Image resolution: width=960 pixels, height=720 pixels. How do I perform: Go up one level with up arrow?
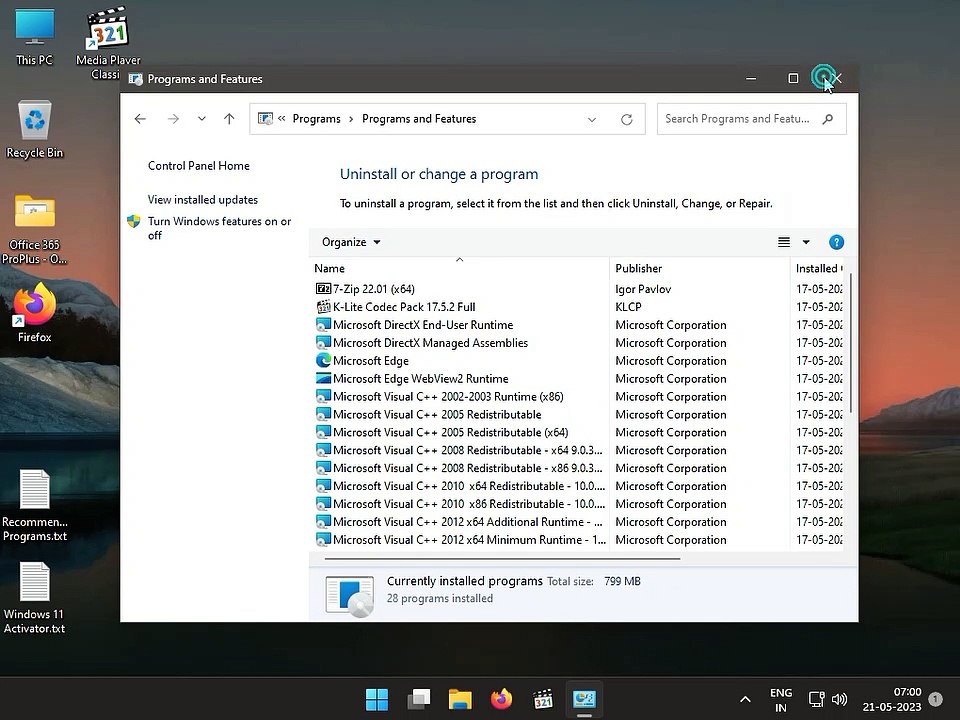point(229,119)
